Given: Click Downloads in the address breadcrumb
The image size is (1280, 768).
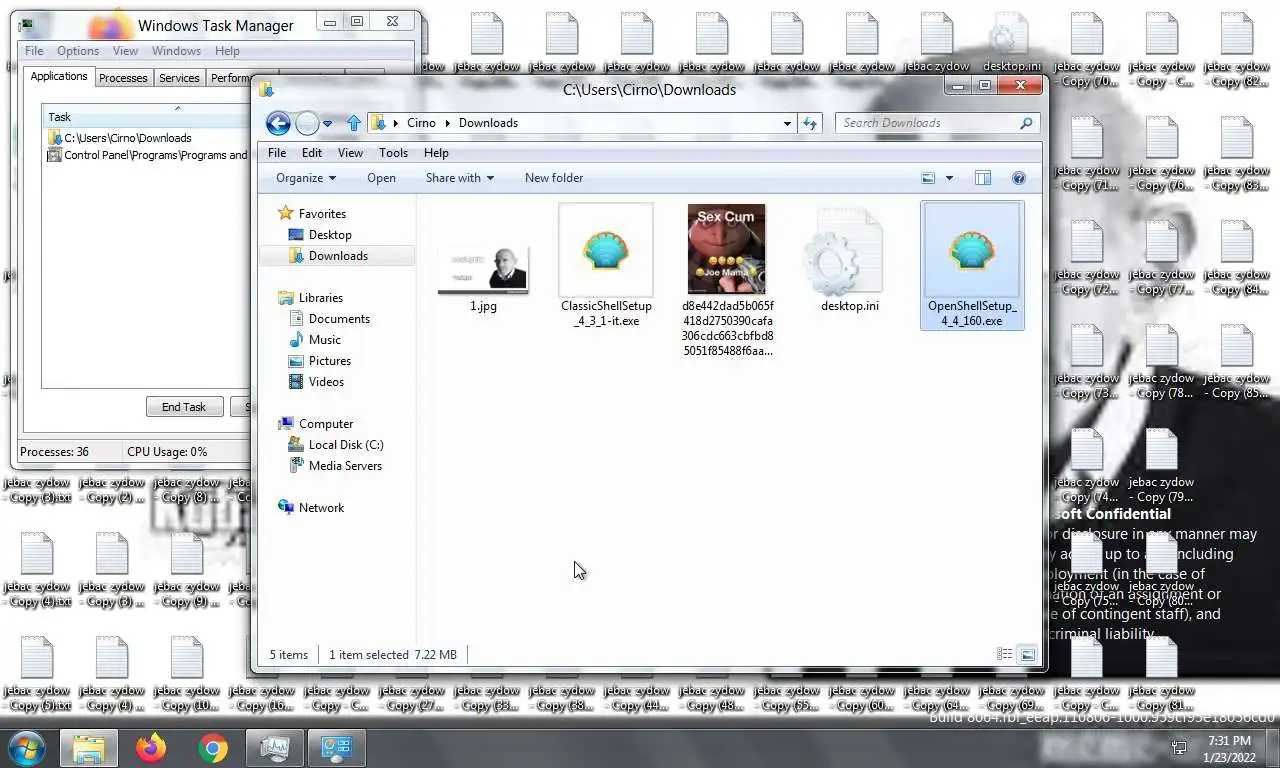Looking at the screenshot, I should point(488,123).
